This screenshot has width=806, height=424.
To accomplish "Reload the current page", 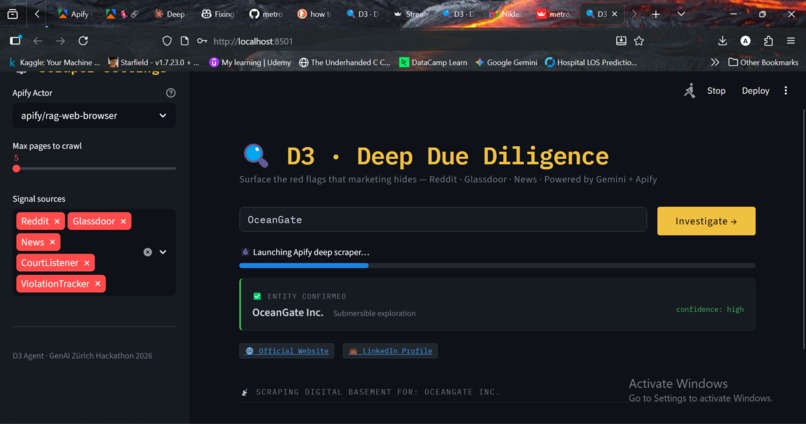I will [x=83, y=41].
